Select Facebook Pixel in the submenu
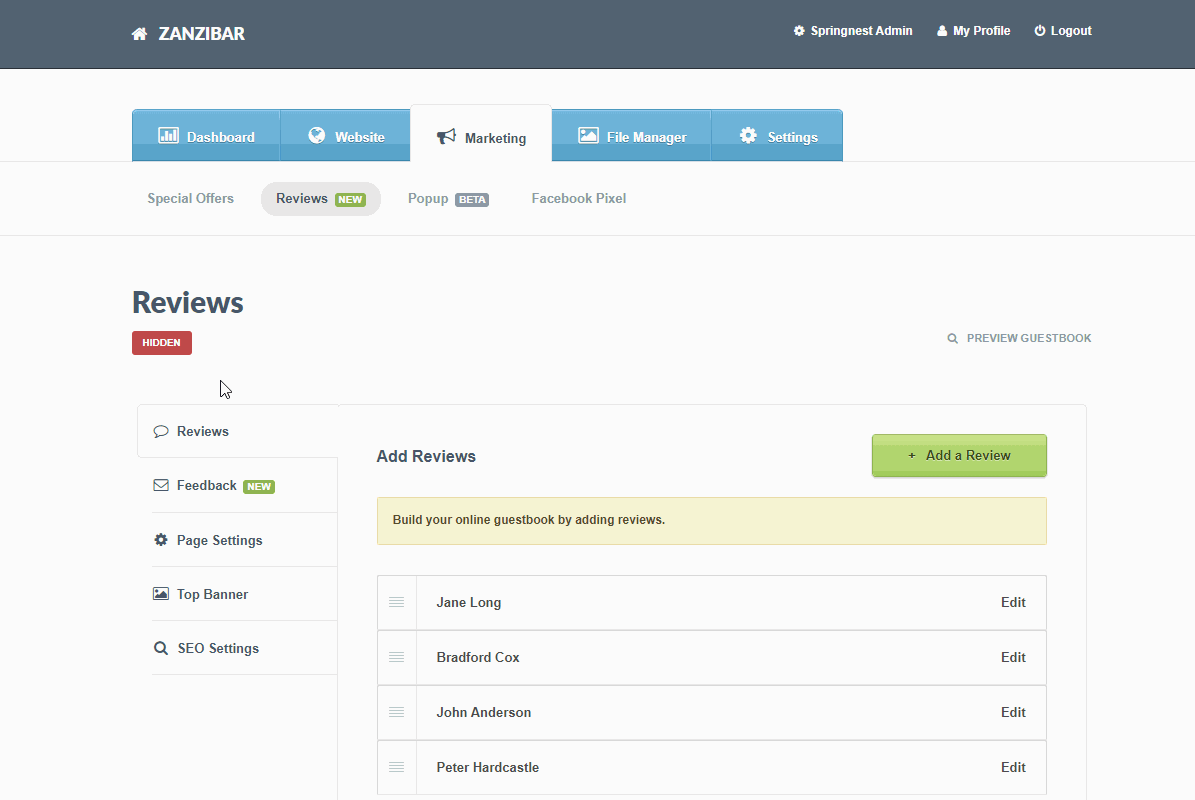Viewport: 1195px width, 800px height. click(578, 199)
